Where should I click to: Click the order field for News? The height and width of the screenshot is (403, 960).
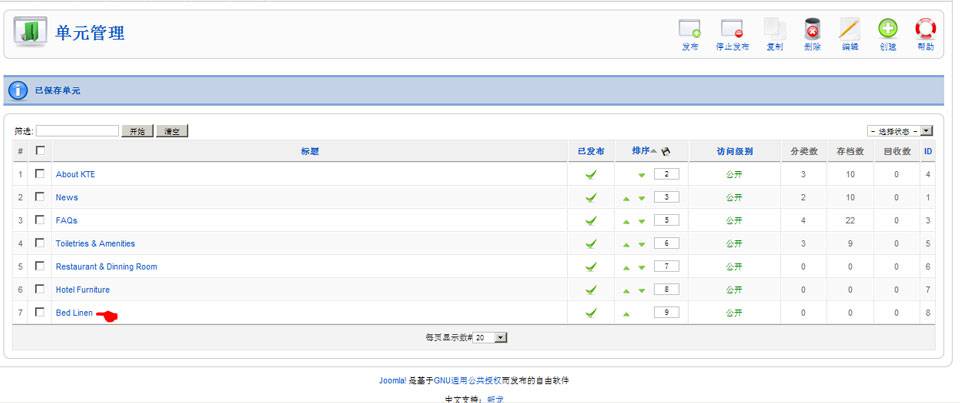click(x=666, y=197)
